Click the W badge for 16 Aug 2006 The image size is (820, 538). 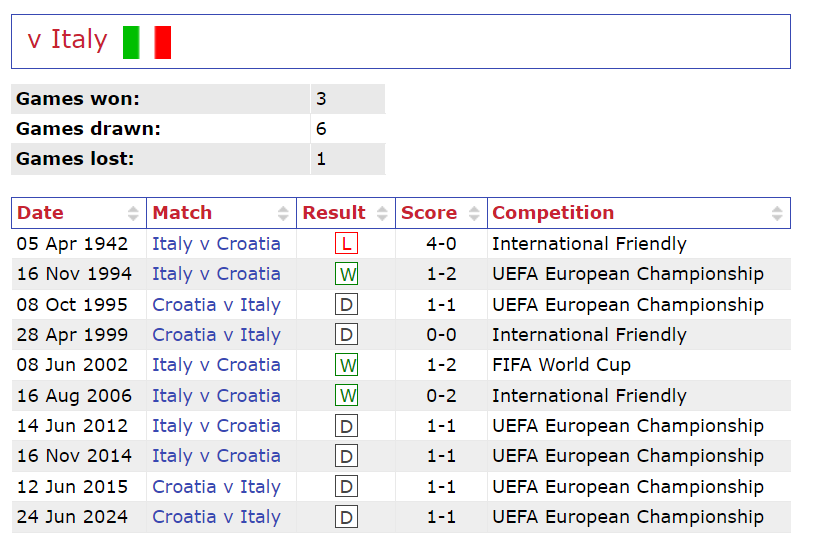(346, 396)
